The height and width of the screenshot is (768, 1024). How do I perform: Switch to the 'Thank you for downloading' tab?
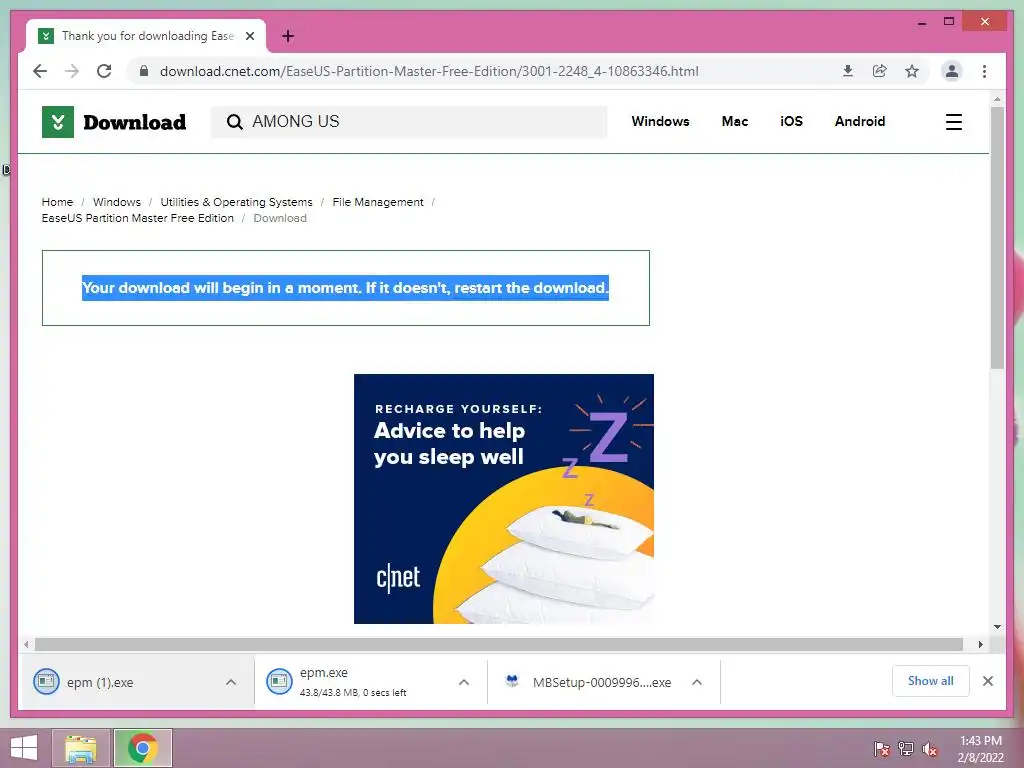pos(146,36)
